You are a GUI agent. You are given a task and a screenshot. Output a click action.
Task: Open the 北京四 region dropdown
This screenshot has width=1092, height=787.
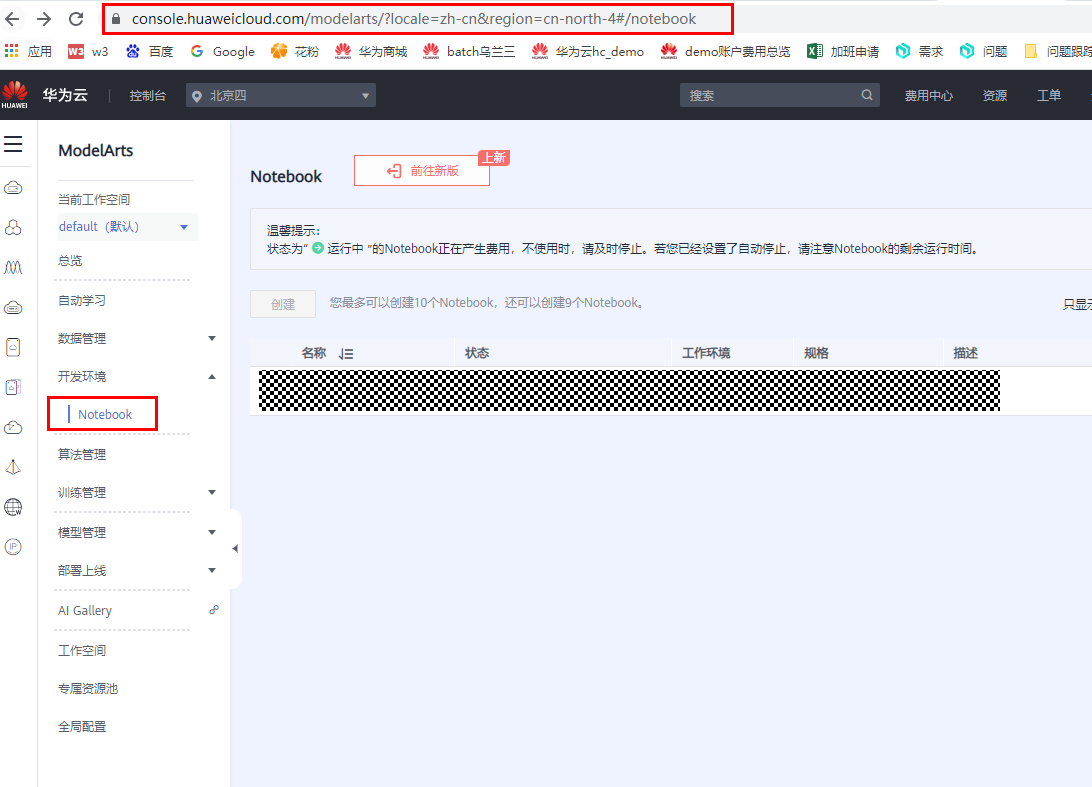(281, 95)
